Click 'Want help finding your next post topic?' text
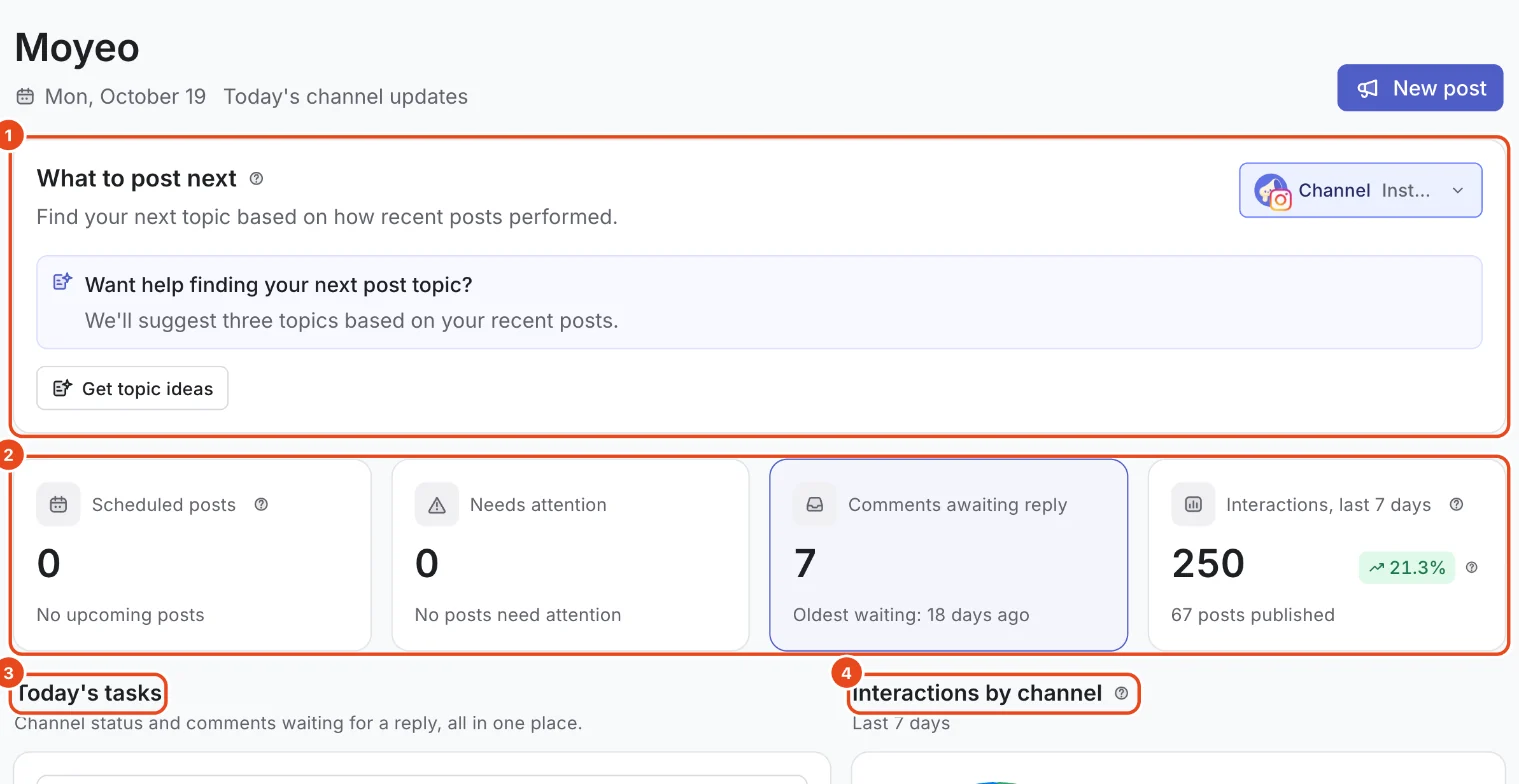Viewport: 1519px width, 784px height. [279, 285]
